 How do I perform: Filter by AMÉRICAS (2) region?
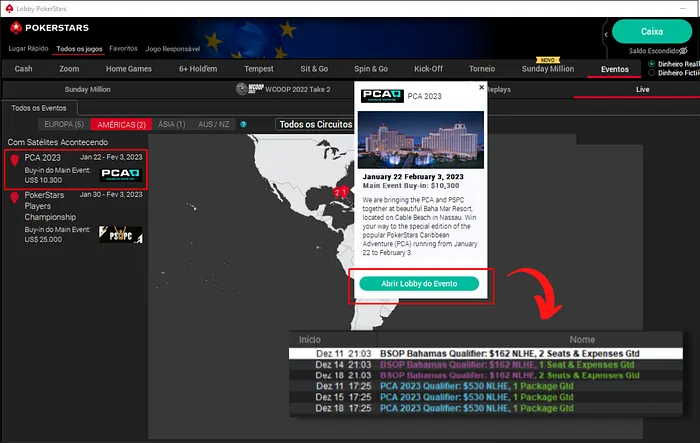point(121,125)
